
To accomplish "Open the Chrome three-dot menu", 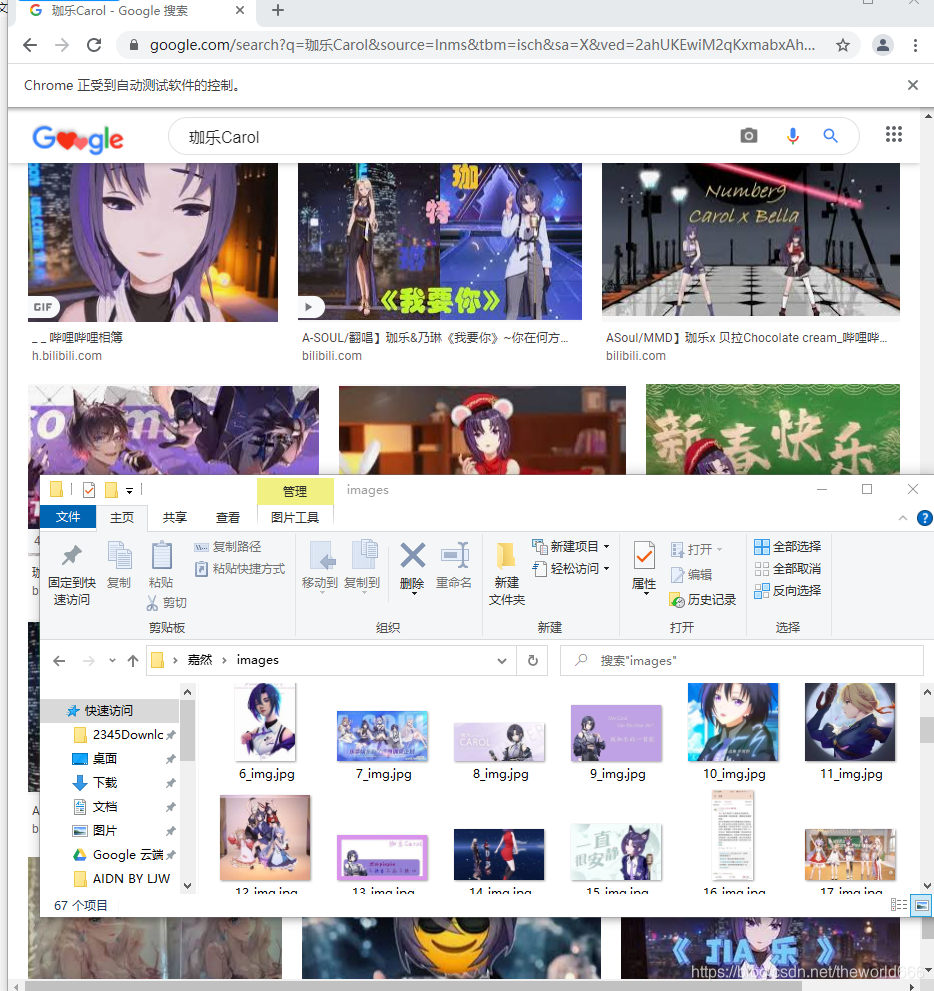I will pos(915,45).
